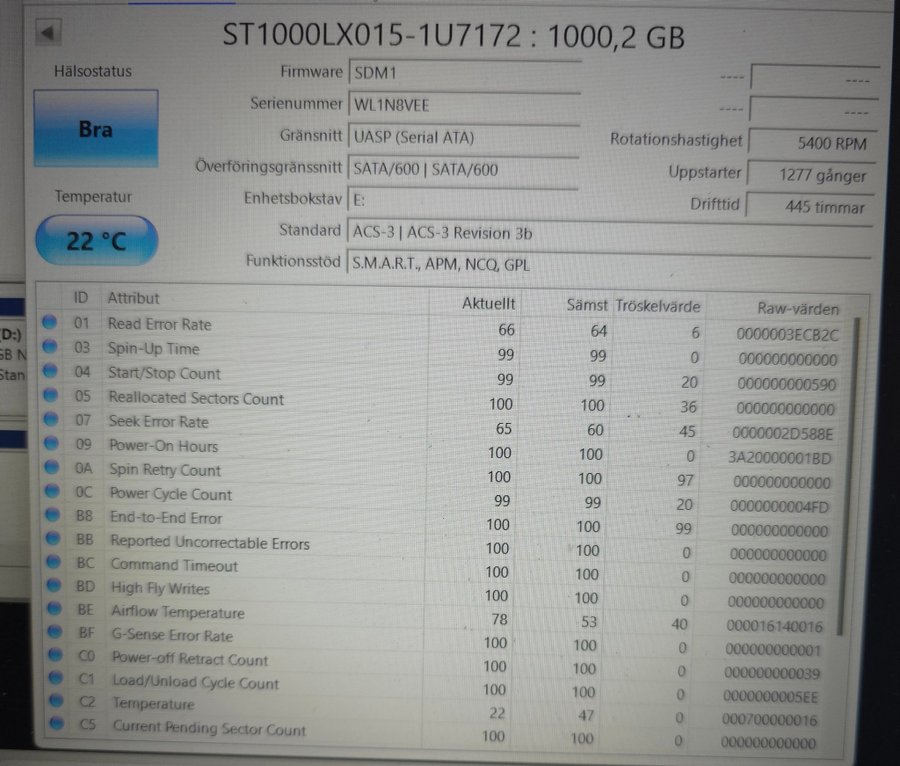The image size is (900, 766).
Task: Select the status icon of Command Timeout row
Action: click(51, 564)
